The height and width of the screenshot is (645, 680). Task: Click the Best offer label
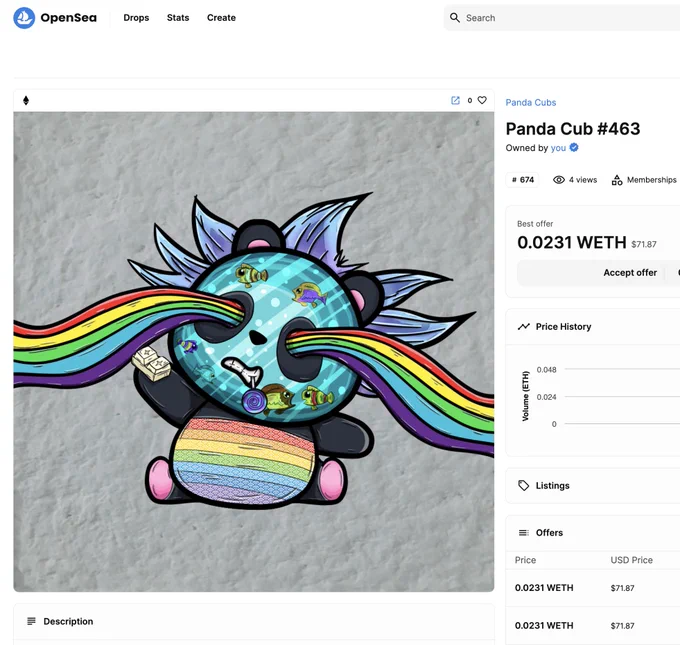pyautogui.click(x=535, y=224)
